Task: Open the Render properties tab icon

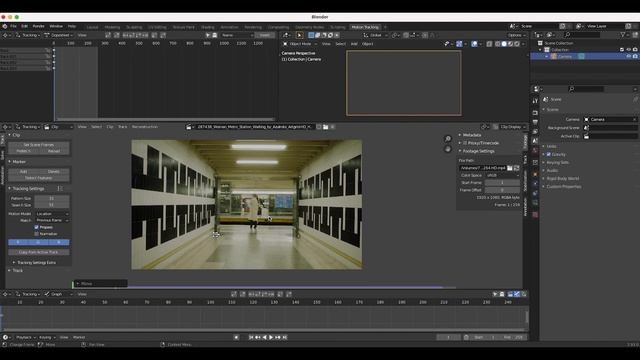Action: tap(535, 113)
